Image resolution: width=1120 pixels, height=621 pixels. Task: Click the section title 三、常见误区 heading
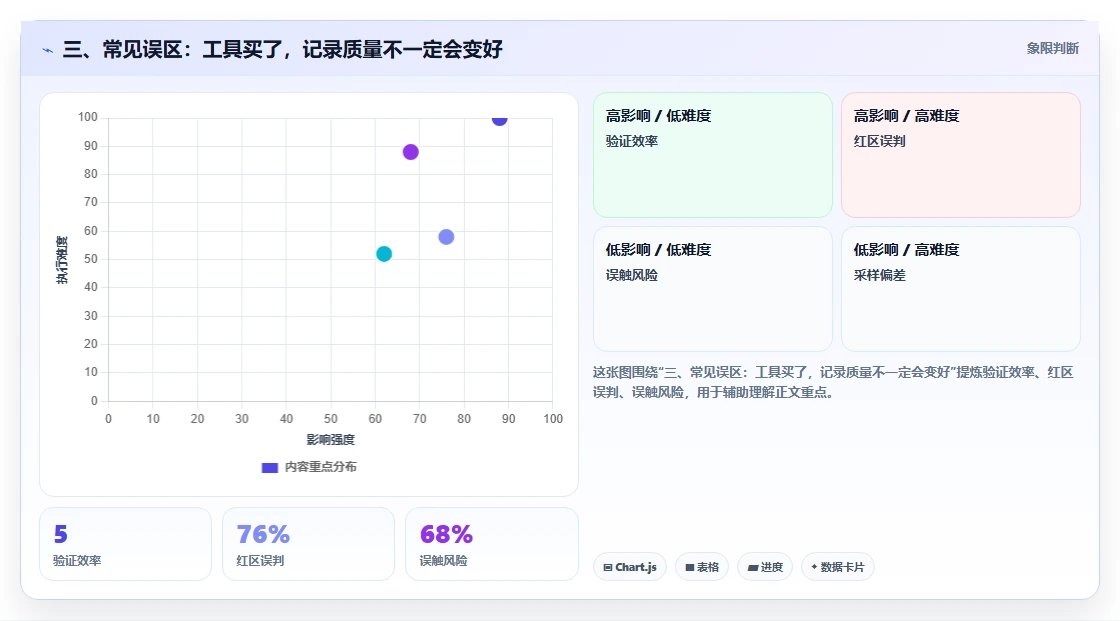[283, 49]
